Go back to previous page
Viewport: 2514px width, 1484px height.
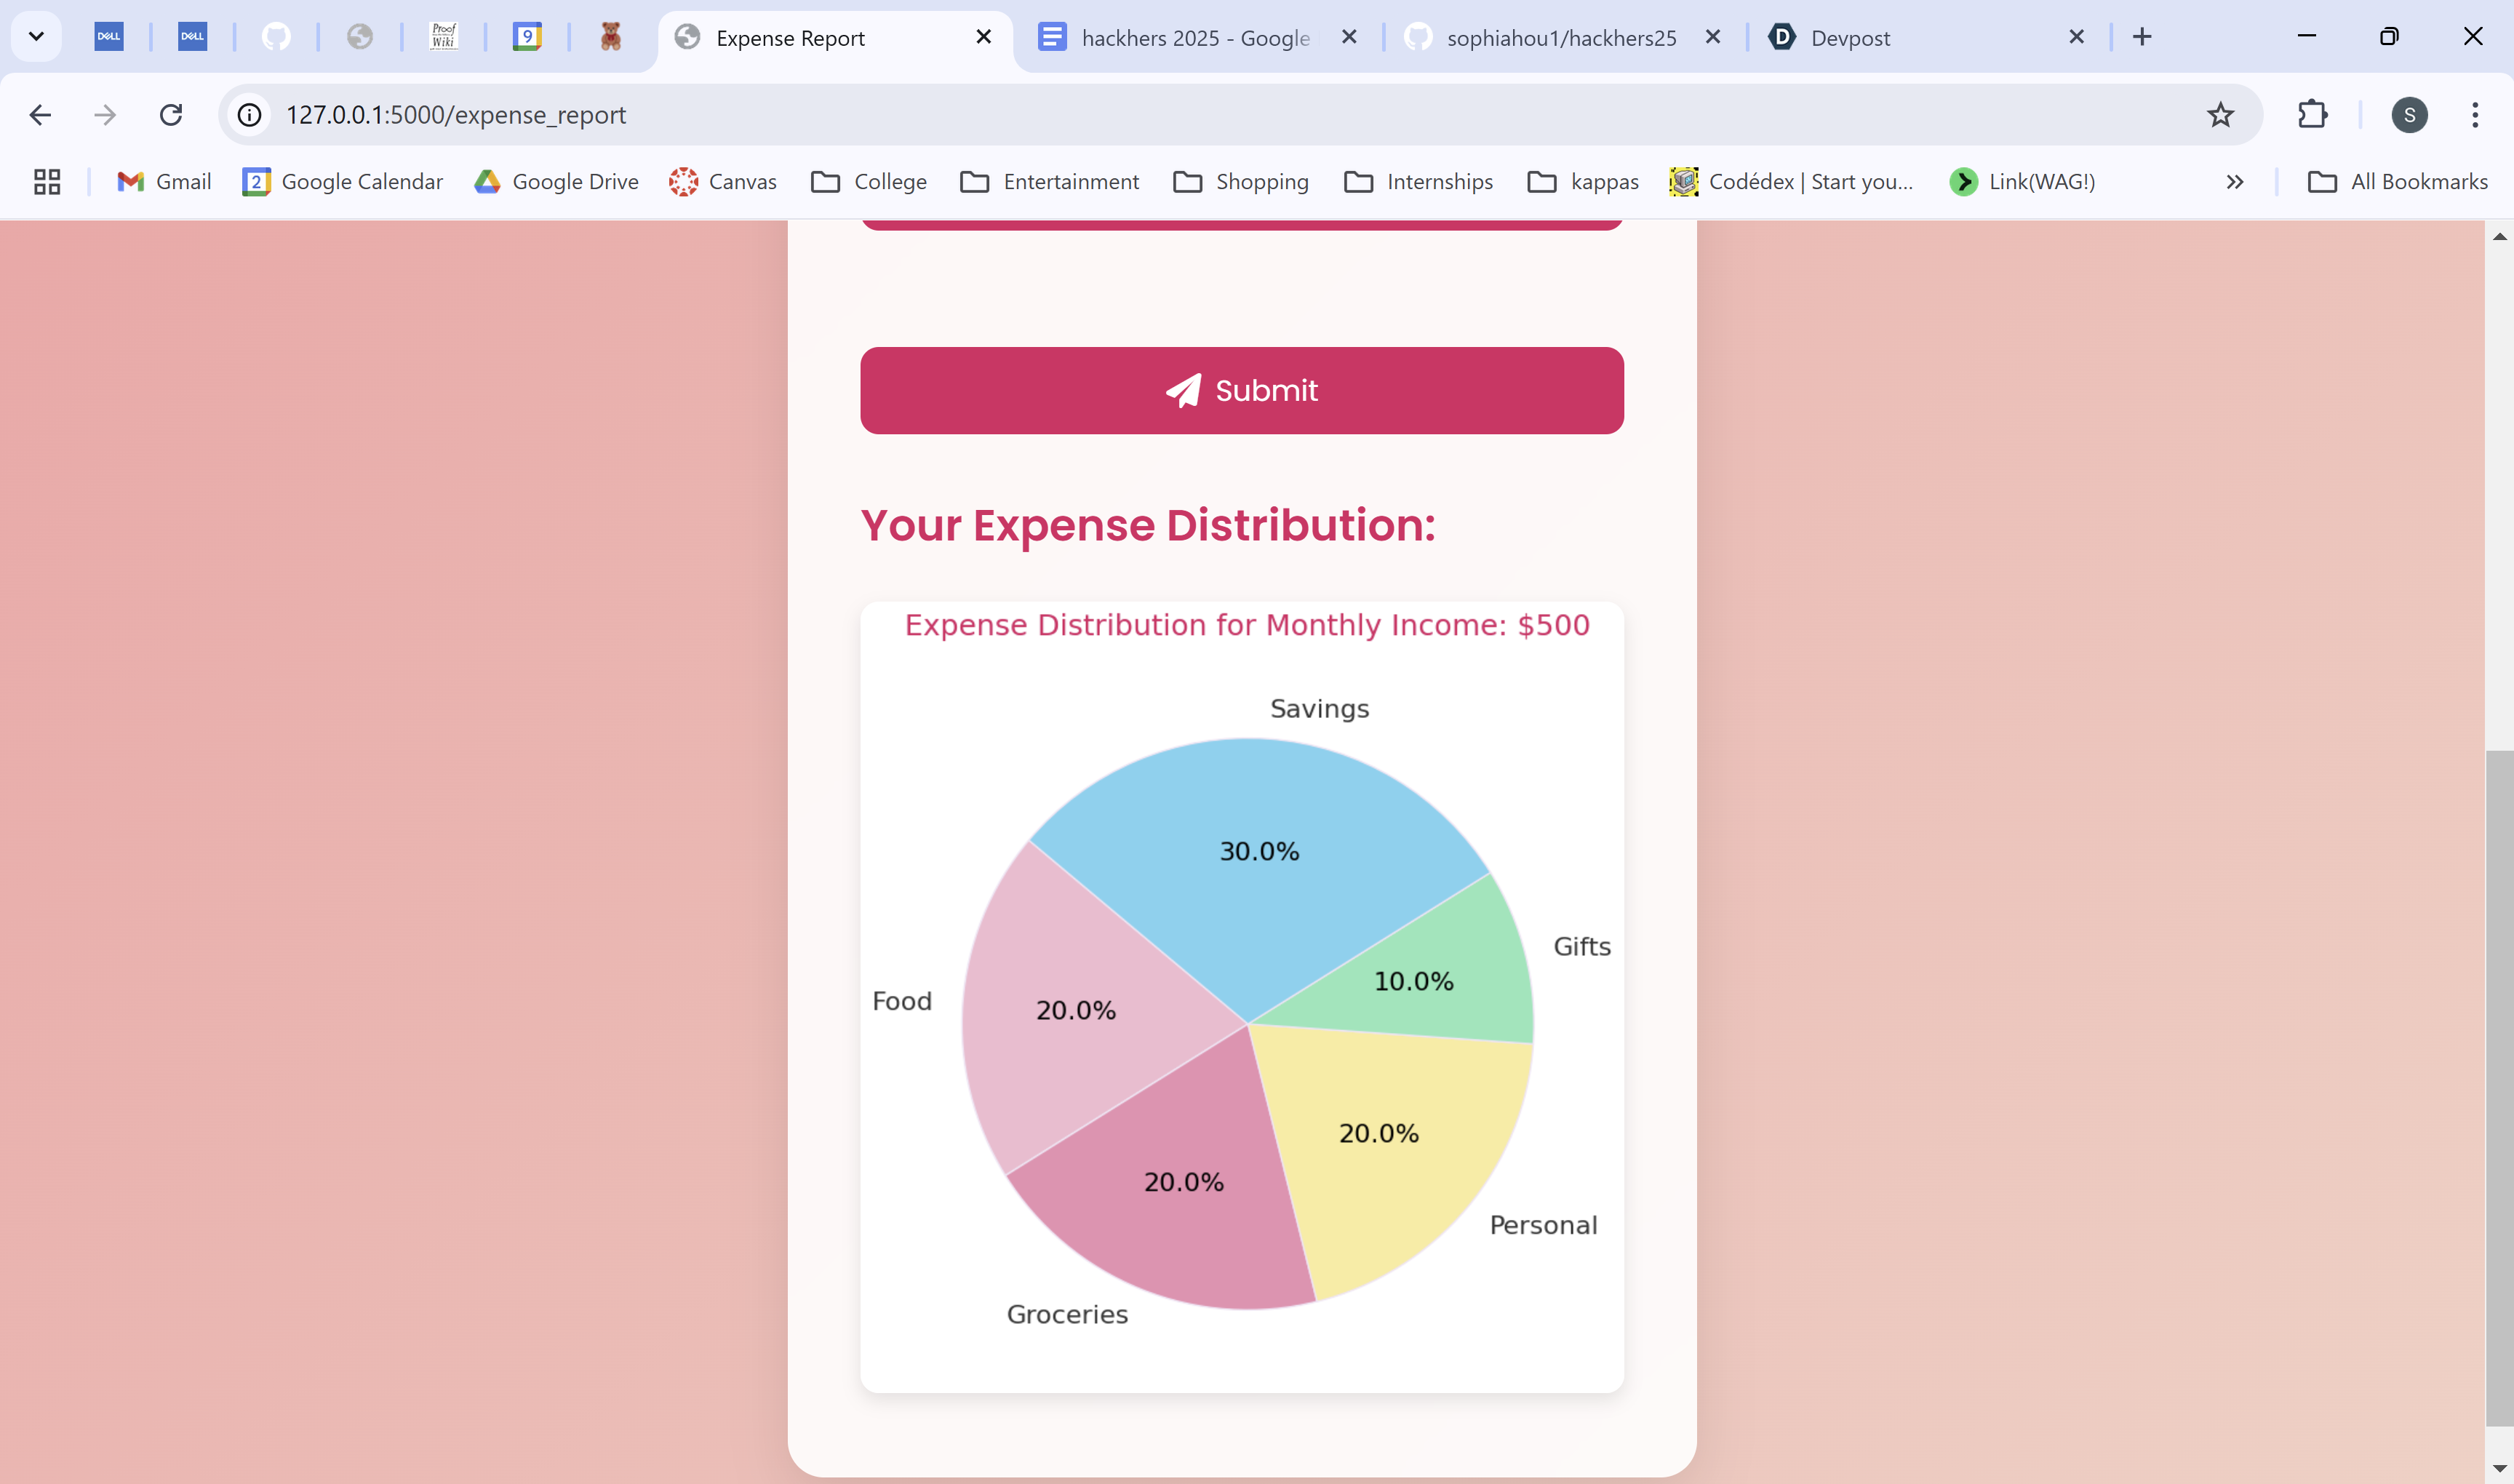[40, 115]
